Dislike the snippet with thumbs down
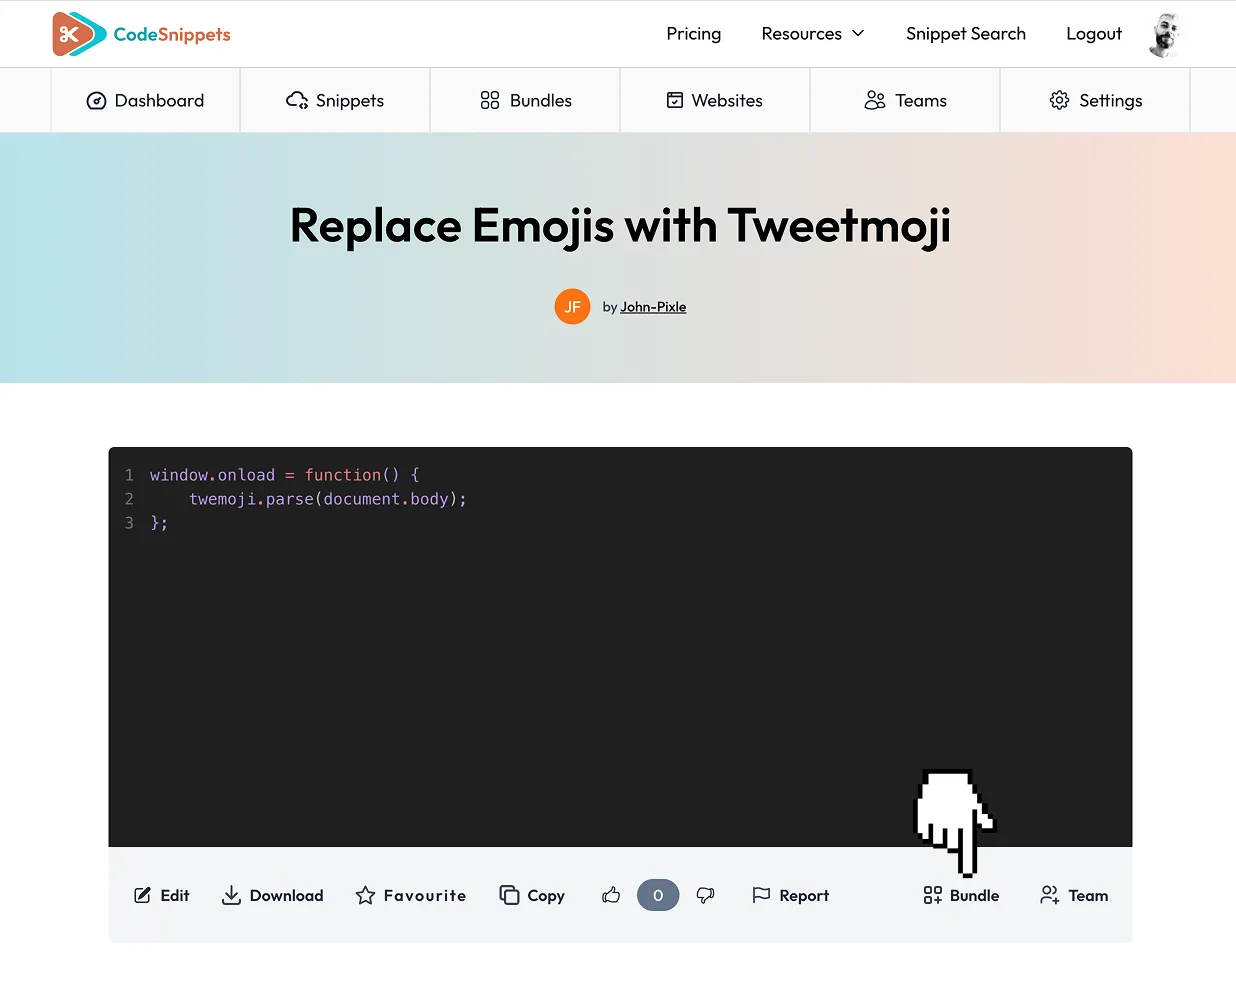Image resolution: width=1236 pixels, height=990 pixels. tap(706, 895)
